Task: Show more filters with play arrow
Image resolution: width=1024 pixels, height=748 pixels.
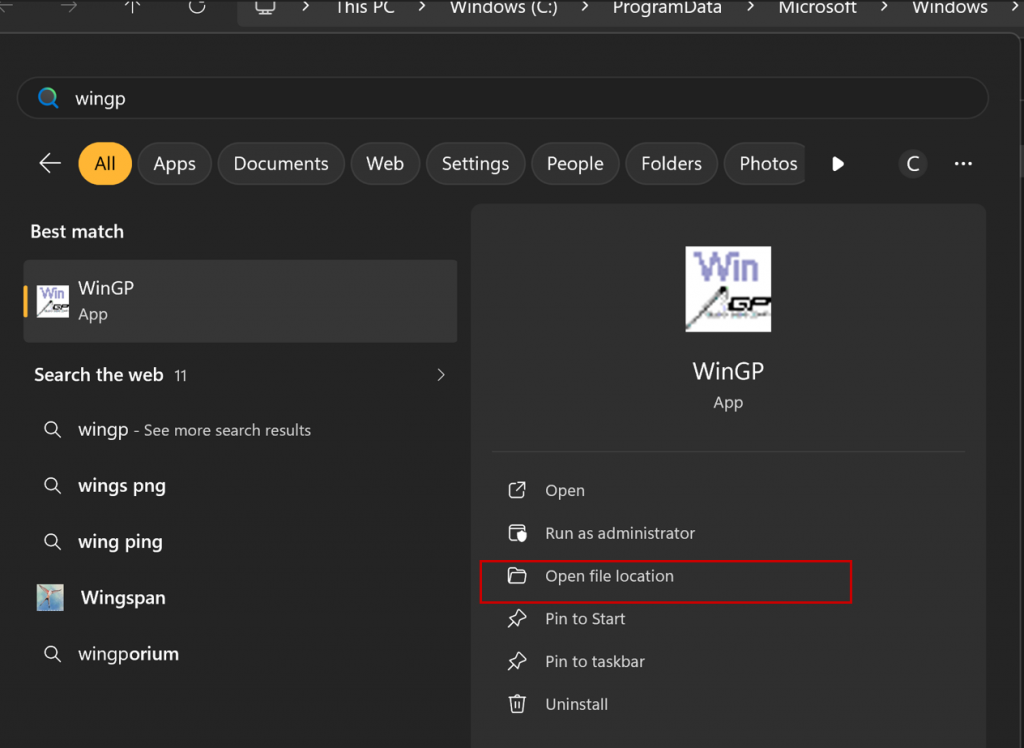Action: [838, 164]
